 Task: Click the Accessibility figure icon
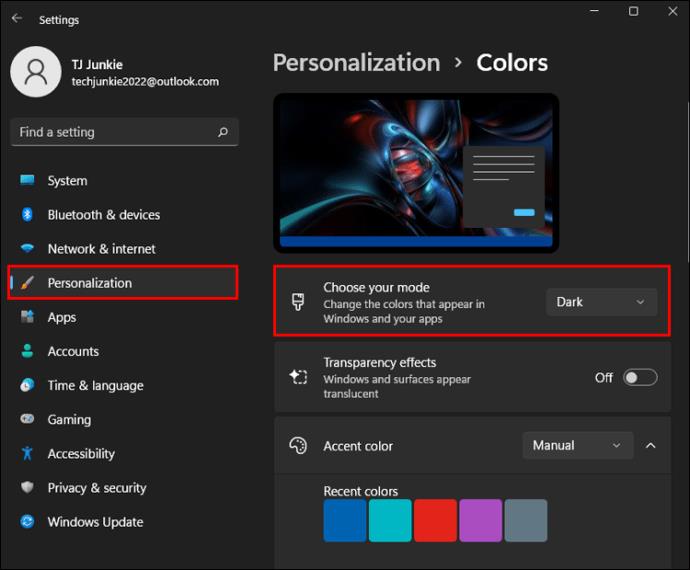coord(27,453)
